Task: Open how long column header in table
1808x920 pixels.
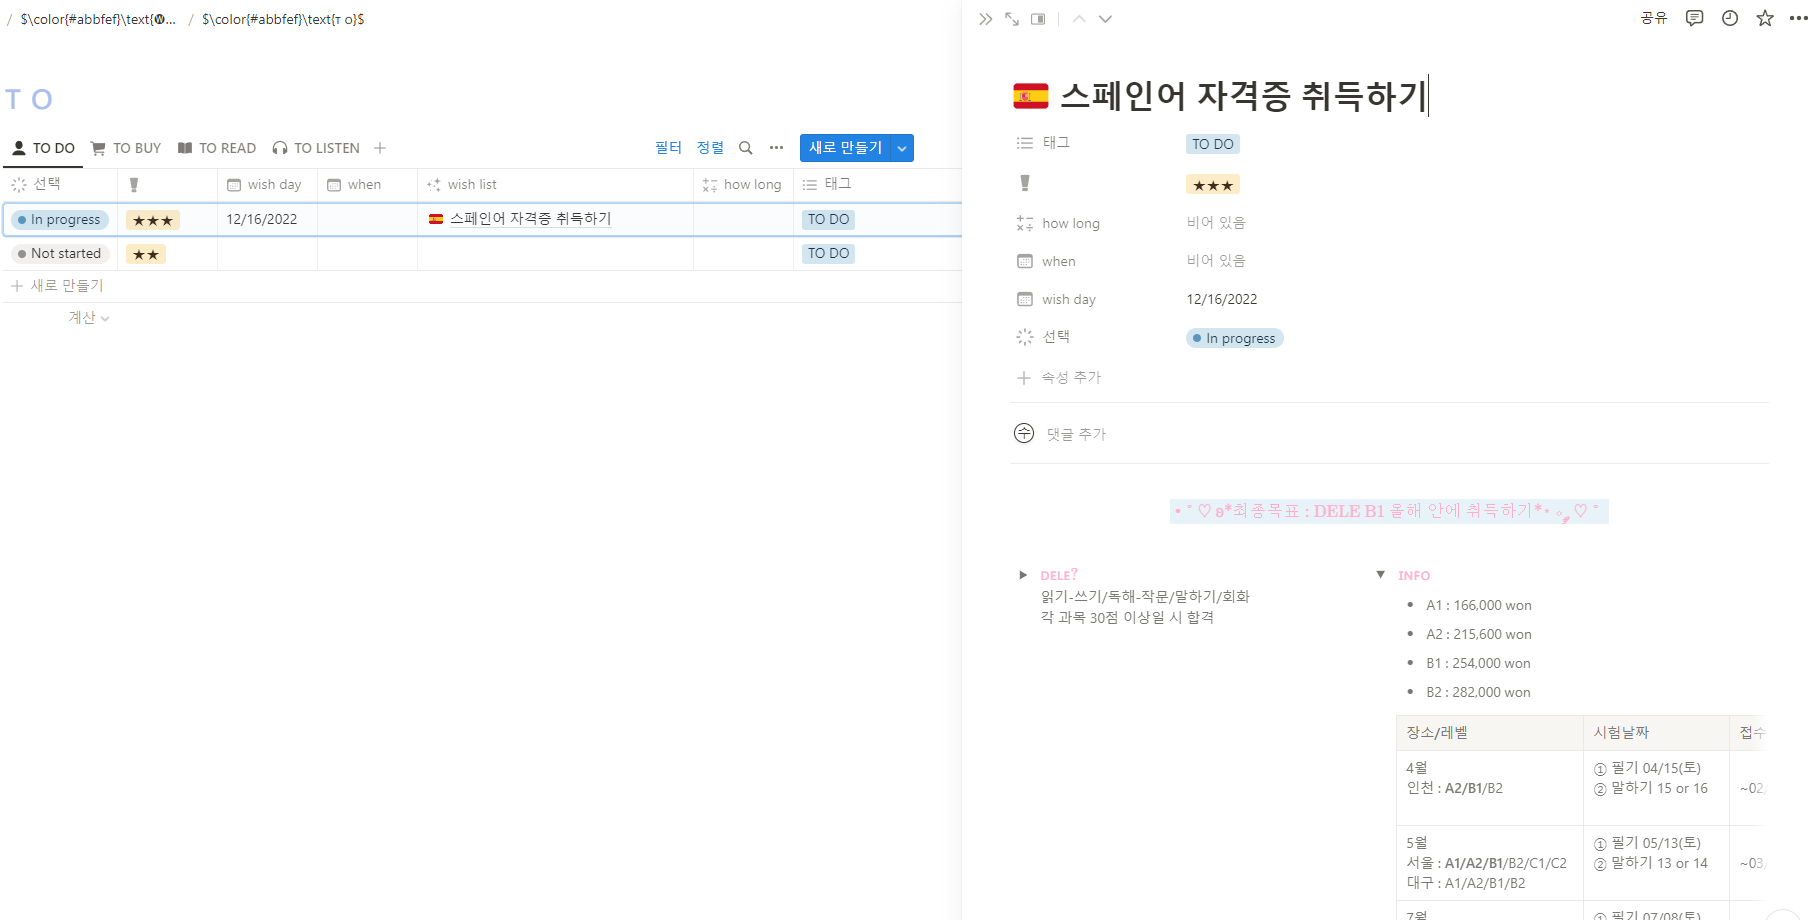Action: [x=743, y=185]
